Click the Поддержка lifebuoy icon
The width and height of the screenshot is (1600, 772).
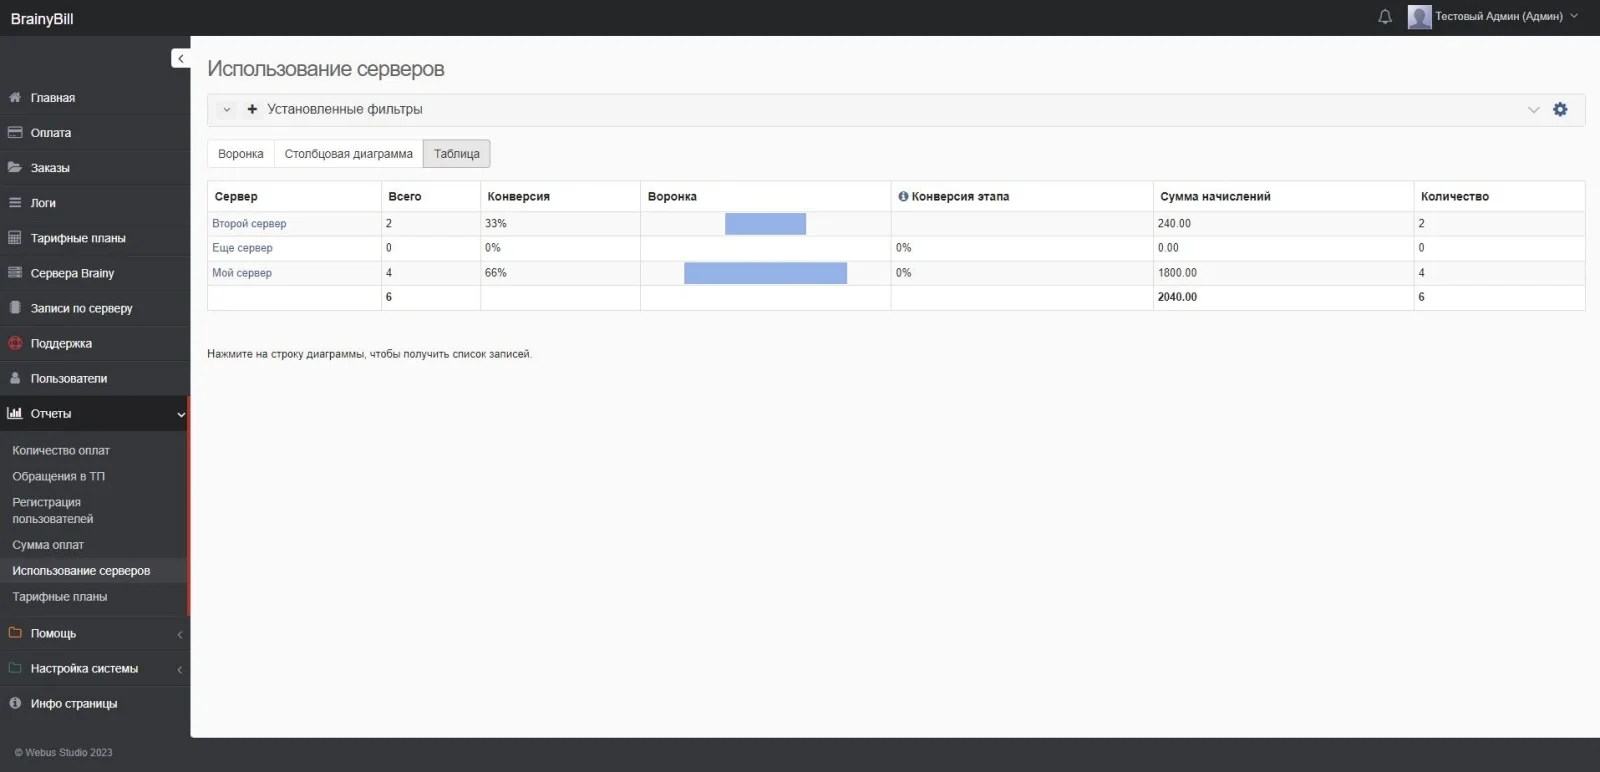15,344
